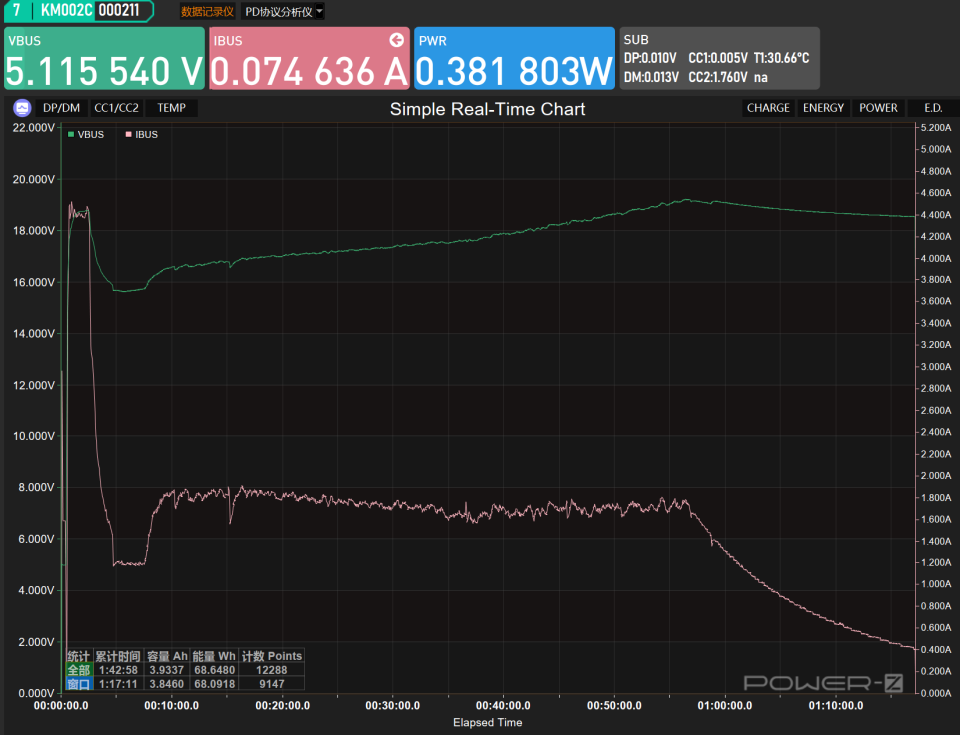Image resolution: width=960 pixels, height=735 pixels.
Task: Click the 00:30:00.0 time axis tick
Action: (x=392, y=706)
